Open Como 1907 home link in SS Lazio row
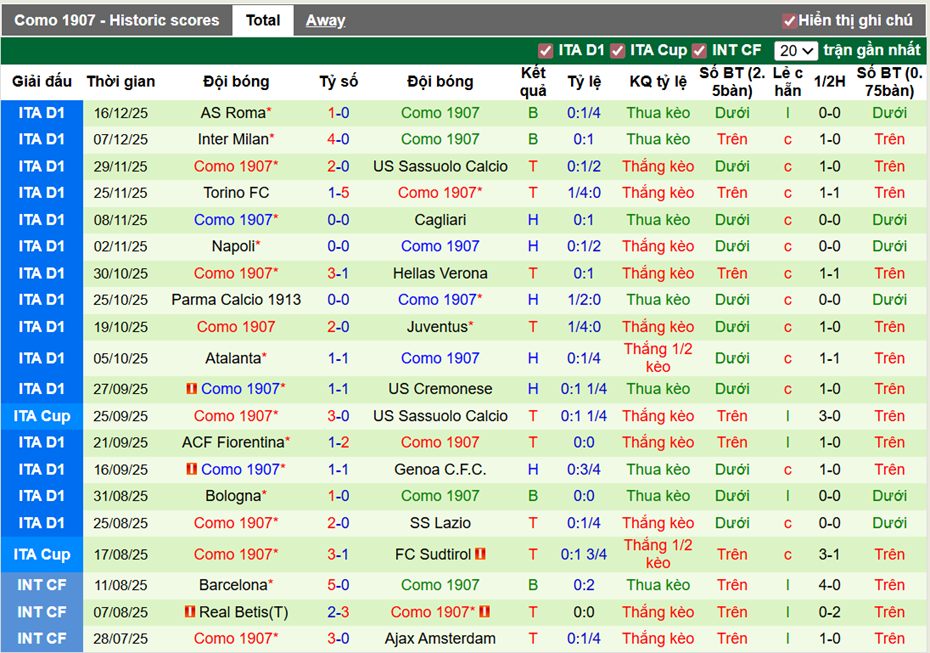The image size is (930, 653). (x=233, y=523)
